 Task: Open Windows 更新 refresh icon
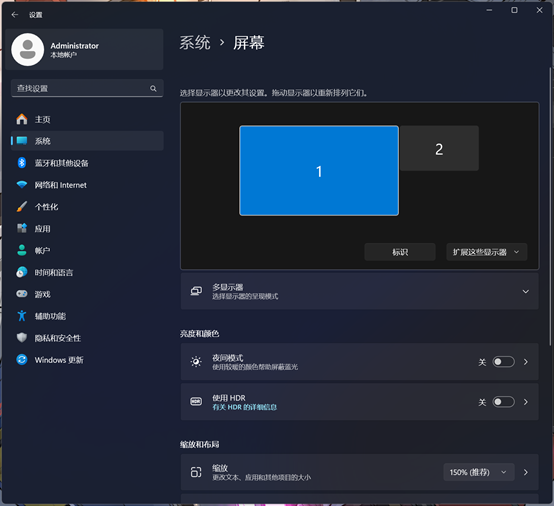click(x=22, y=359)
